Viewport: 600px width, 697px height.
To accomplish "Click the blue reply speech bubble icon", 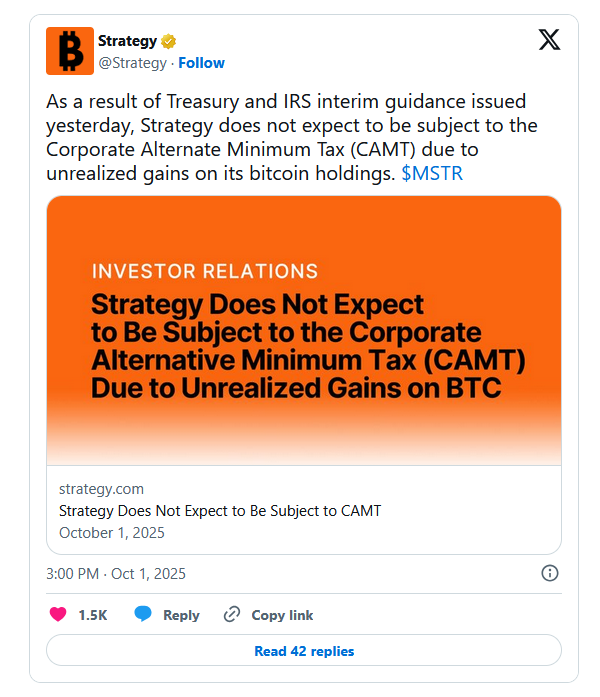I will (143, 614).
